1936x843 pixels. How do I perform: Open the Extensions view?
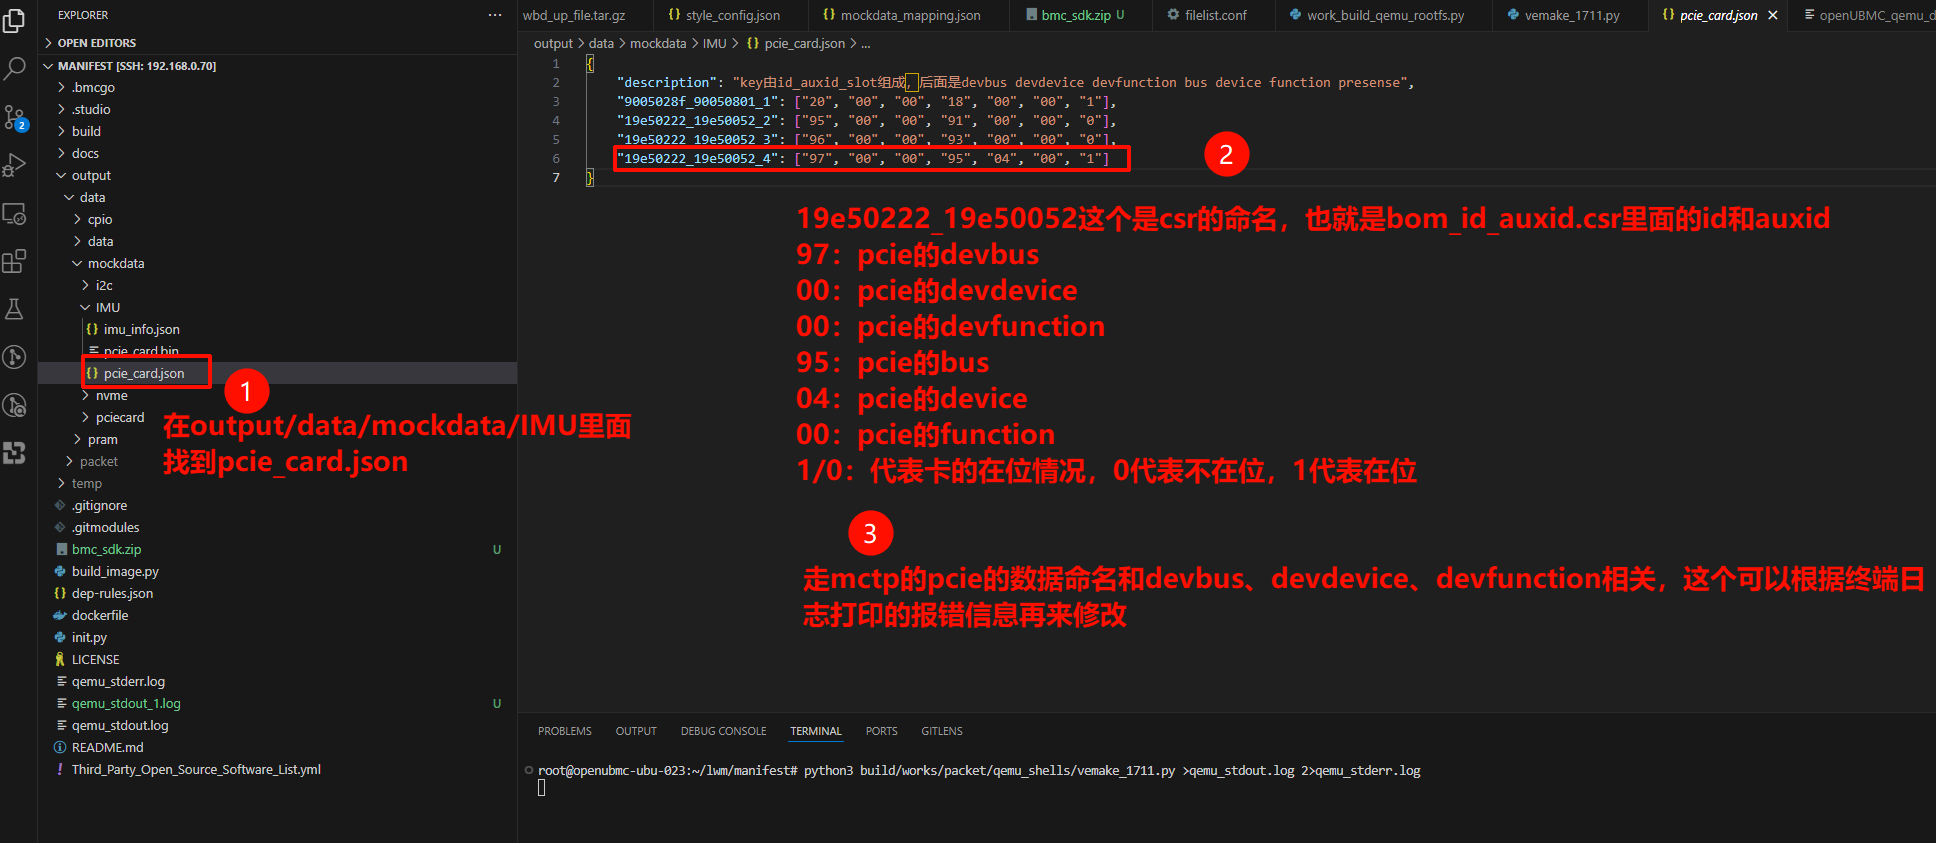point(15,261)
